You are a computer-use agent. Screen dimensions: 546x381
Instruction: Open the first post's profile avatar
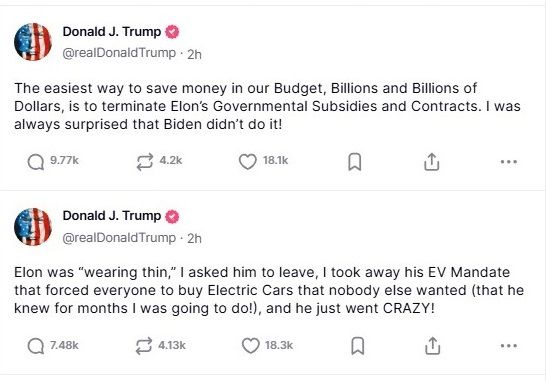click(33, 42)
